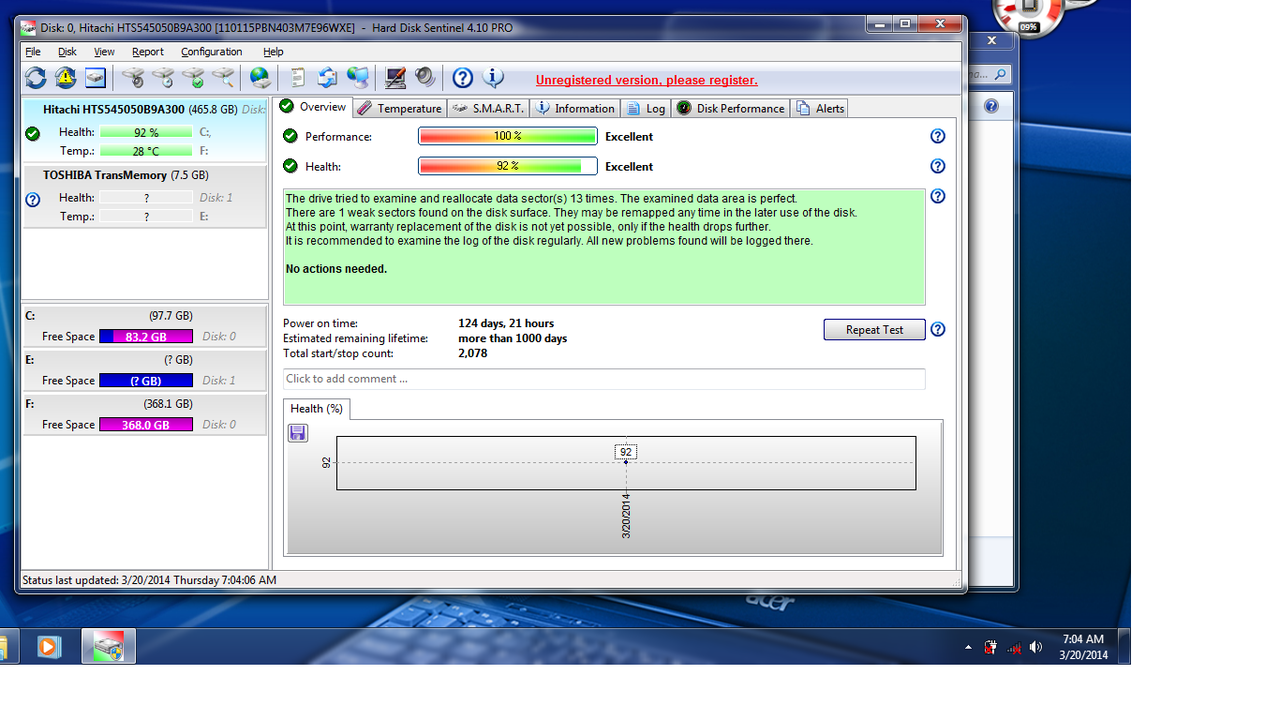Click the Unregistered version, please register link

tap(646, 80)
